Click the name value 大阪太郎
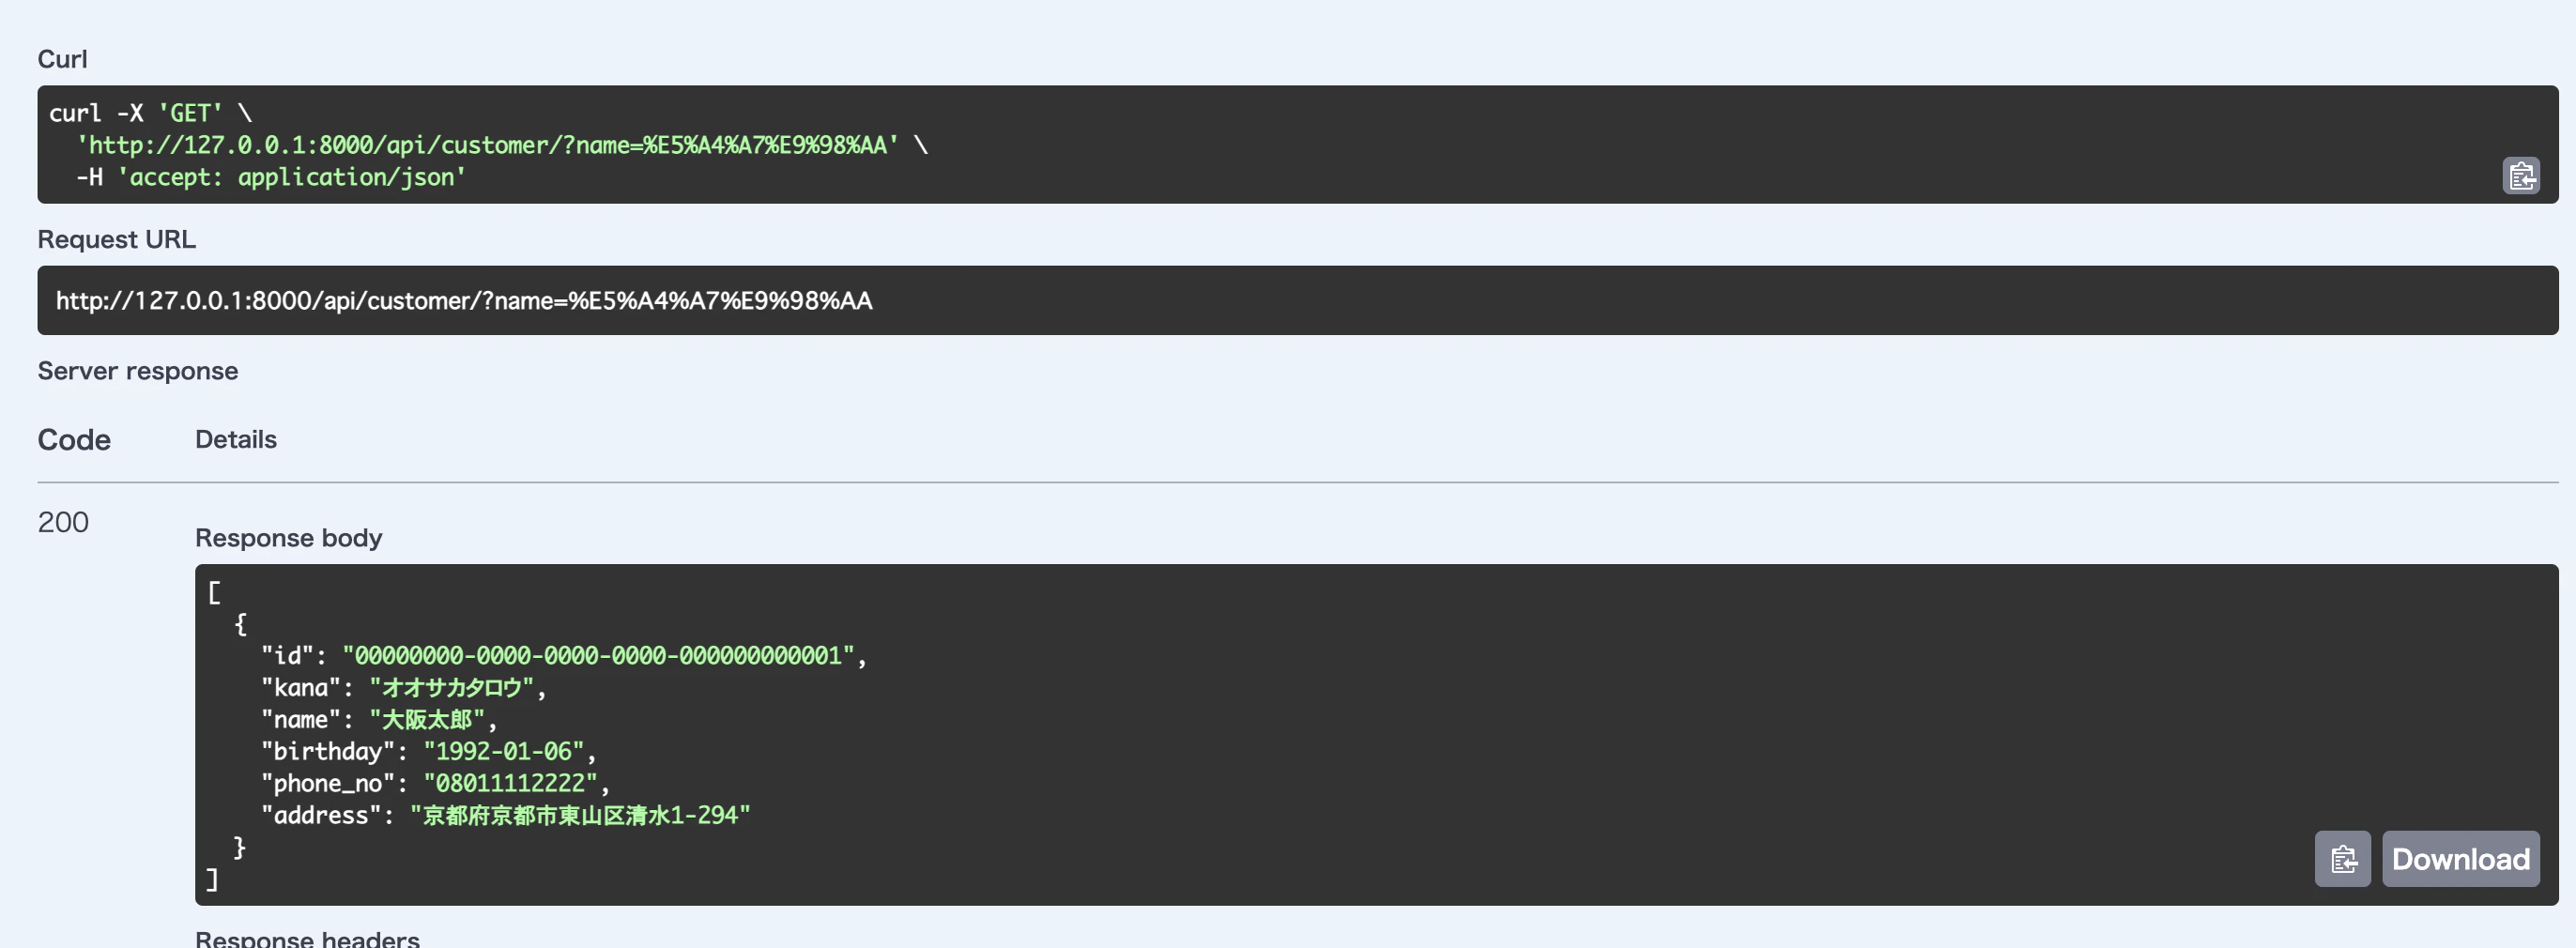Screen dimensions: 2576x948 pos(427,720)
